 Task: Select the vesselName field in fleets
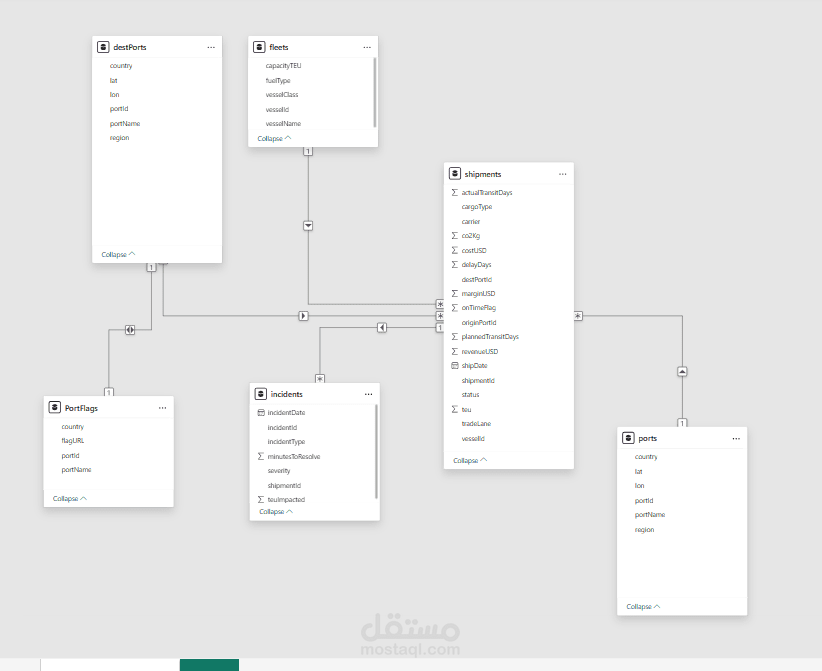tap(283, 124)
